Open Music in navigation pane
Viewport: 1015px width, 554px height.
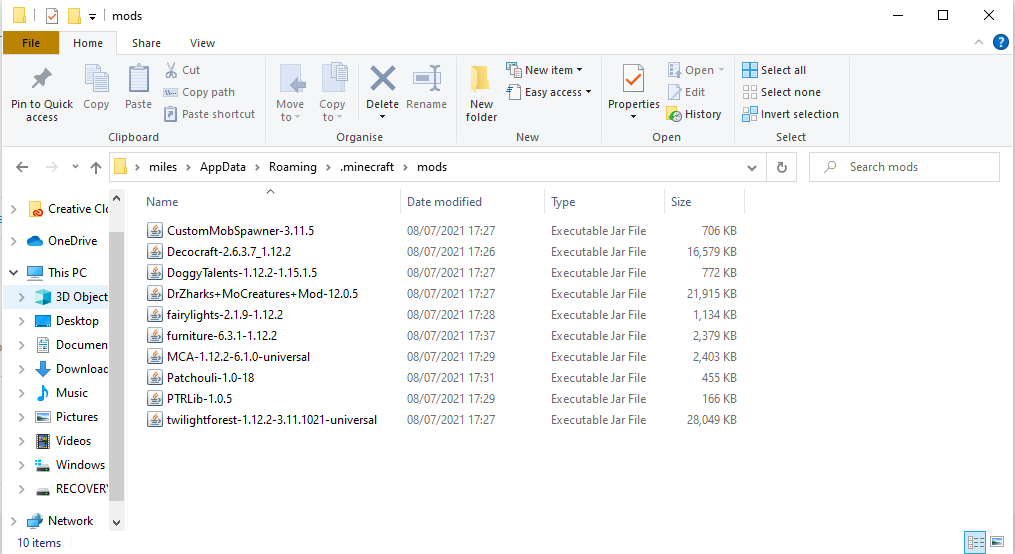tap(61, 393)
